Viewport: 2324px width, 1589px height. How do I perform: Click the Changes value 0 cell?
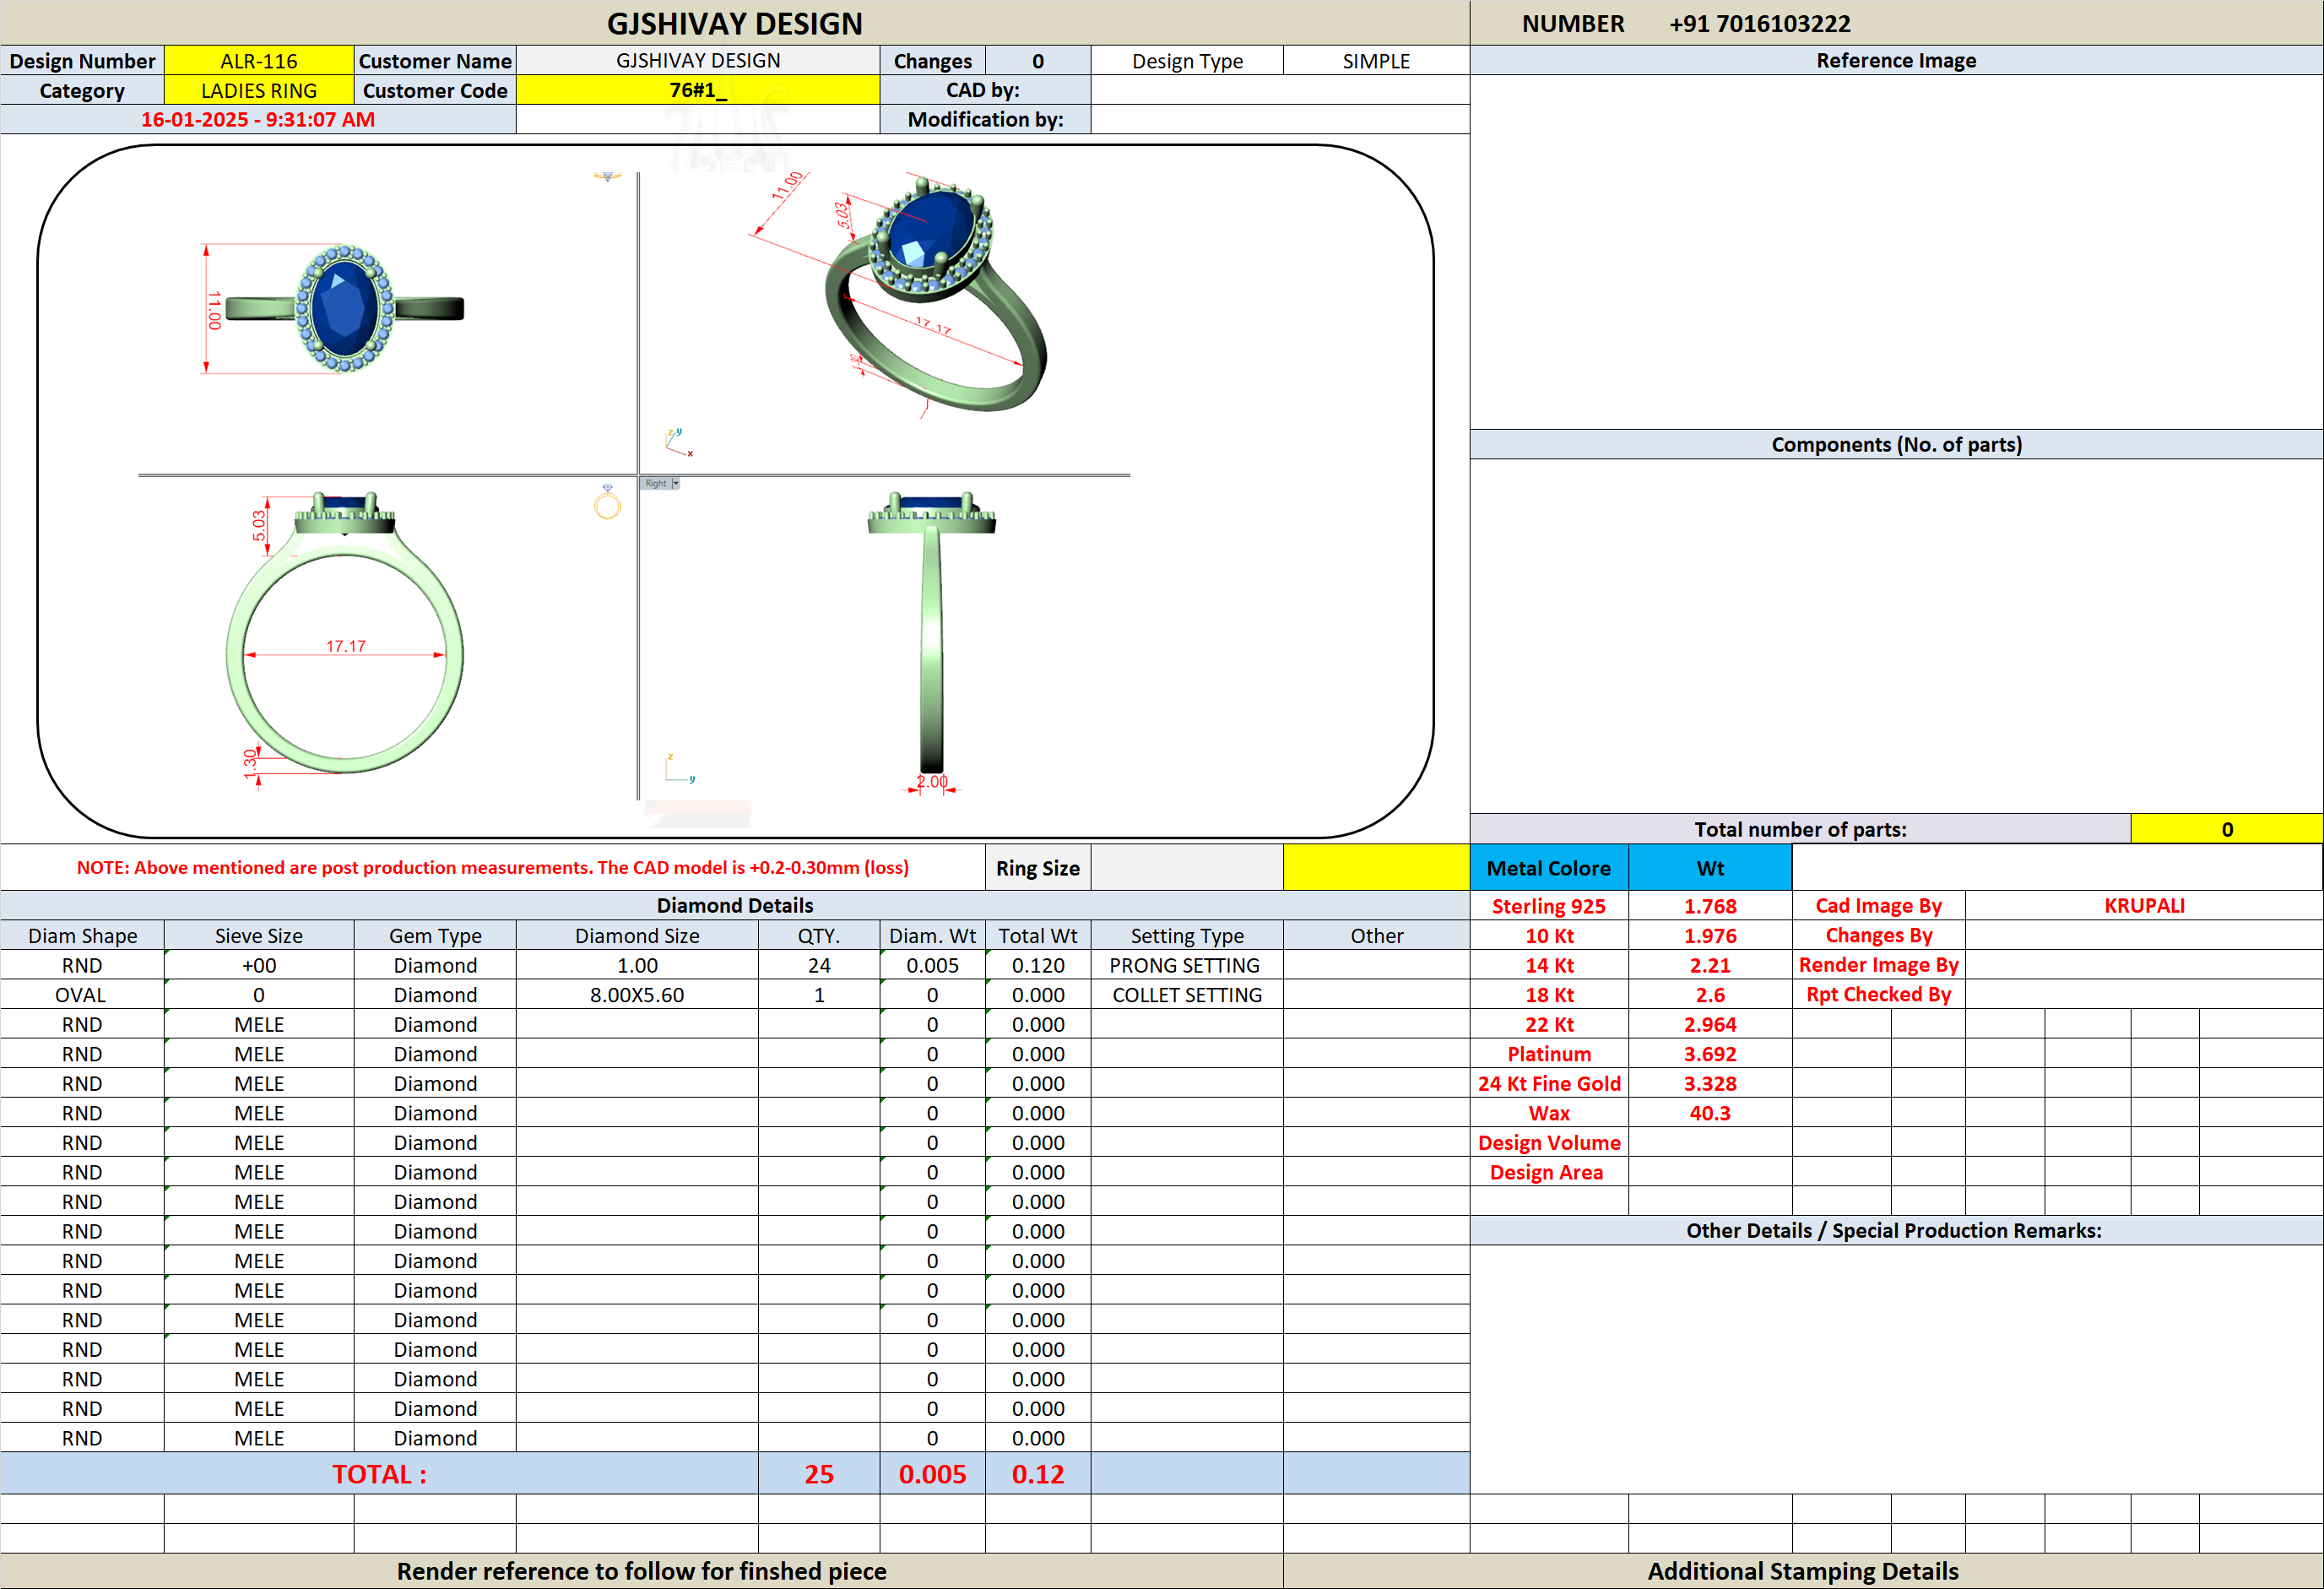point(1038,61)
